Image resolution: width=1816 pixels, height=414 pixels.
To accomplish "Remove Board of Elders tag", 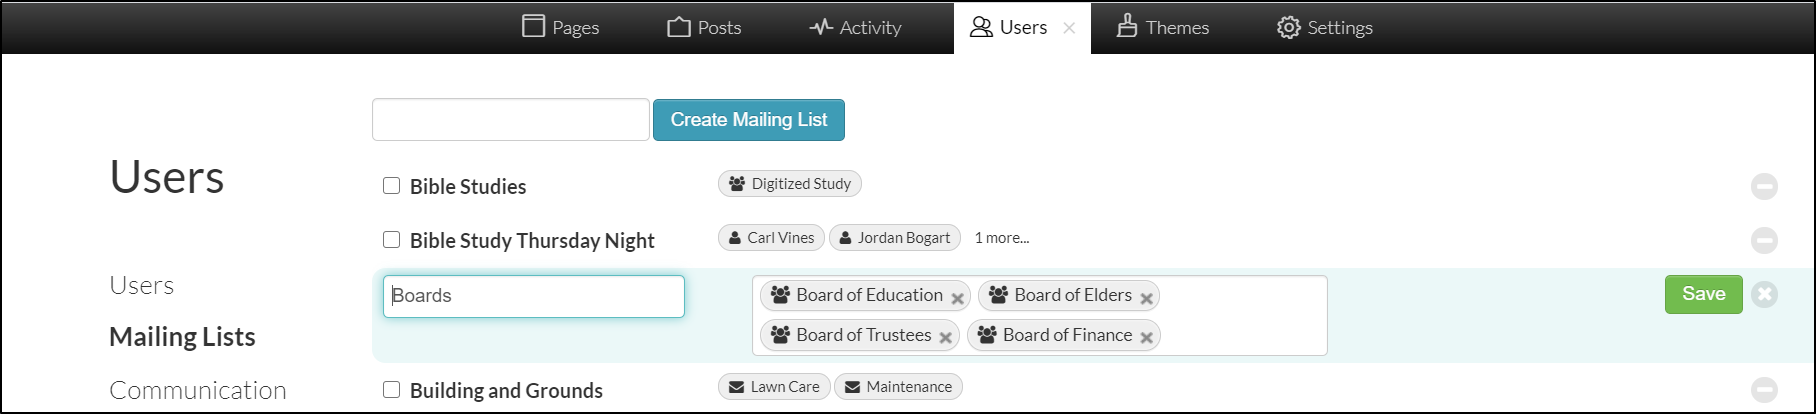I will tap(1146, 298).
